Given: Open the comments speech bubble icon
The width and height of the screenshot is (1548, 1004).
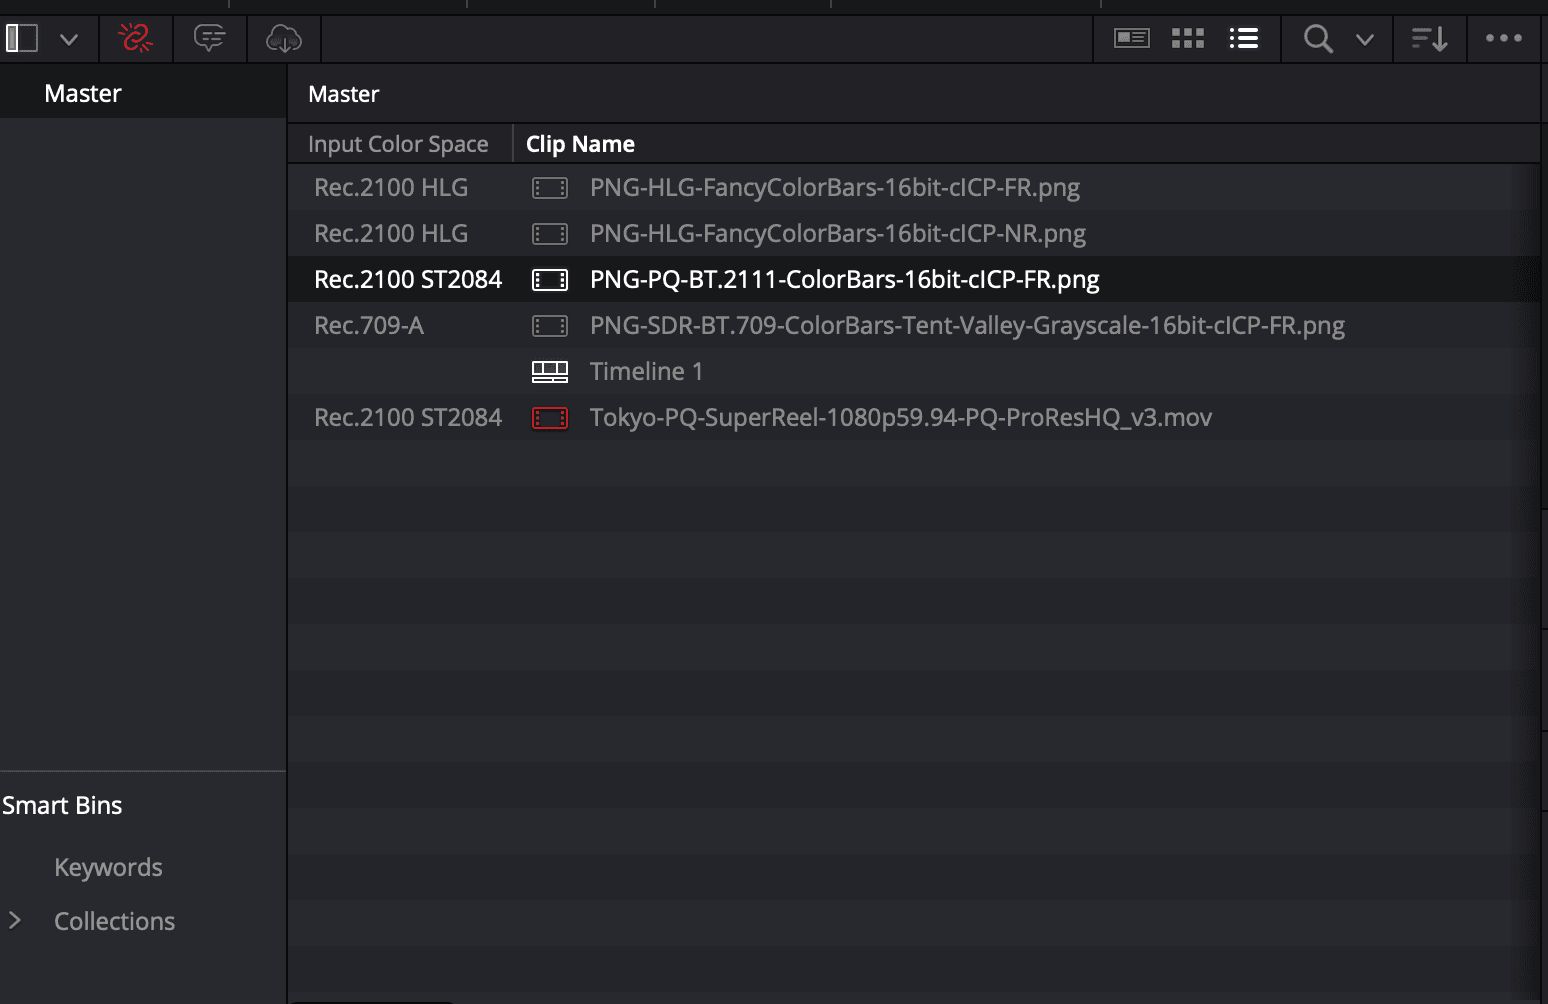Looking at the screenshot, I should click(x=210, y=39).
